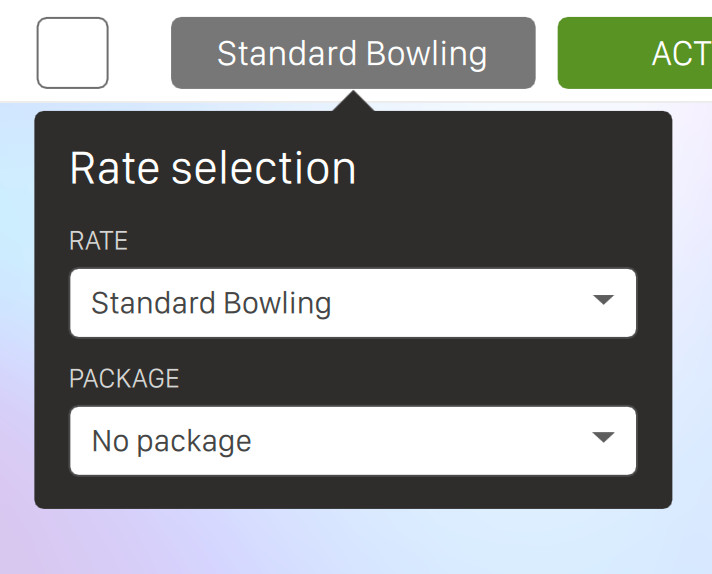Expand rate options using the upper arrow

tap(602, 301)
